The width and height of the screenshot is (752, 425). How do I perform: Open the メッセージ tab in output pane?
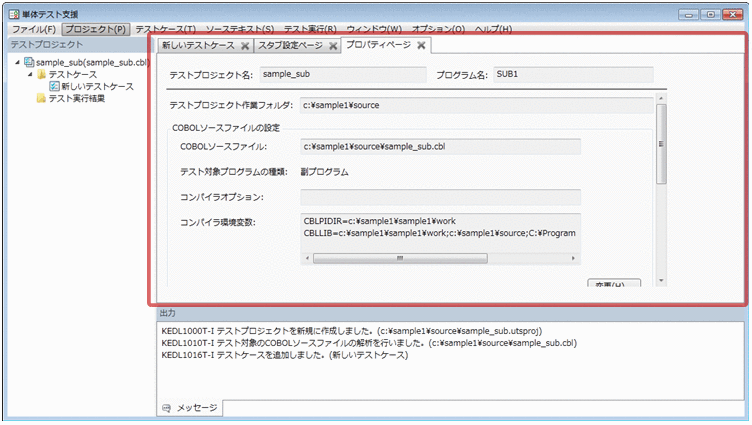click(x=190, y=408)
